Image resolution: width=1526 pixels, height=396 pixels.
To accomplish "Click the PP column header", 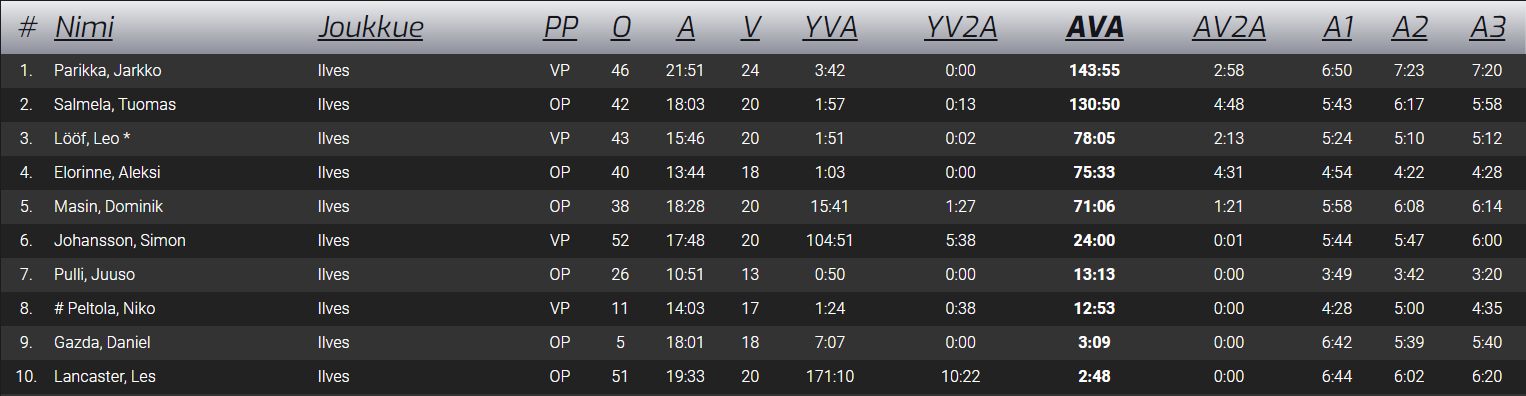I will 560,28.
